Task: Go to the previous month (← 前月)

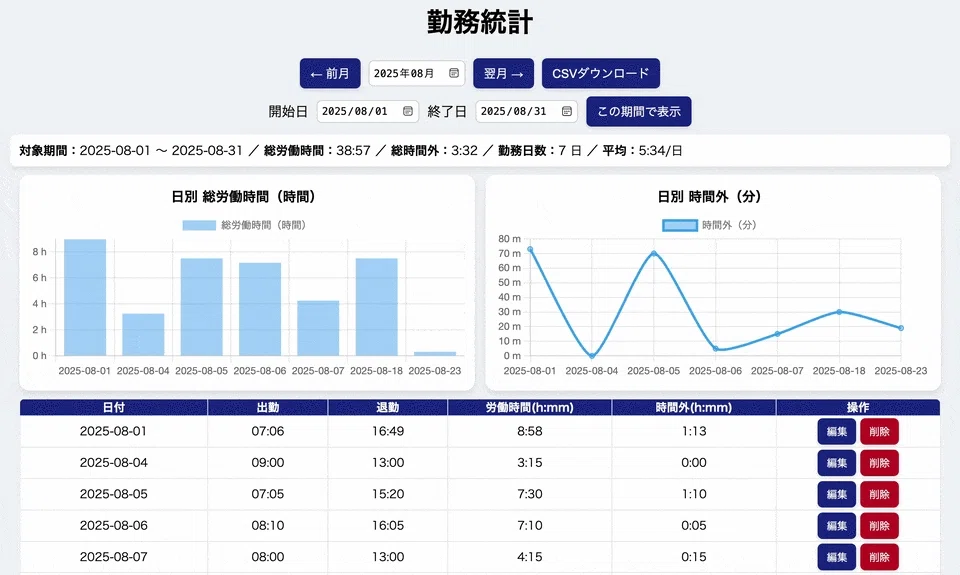Action: point(330,73)
